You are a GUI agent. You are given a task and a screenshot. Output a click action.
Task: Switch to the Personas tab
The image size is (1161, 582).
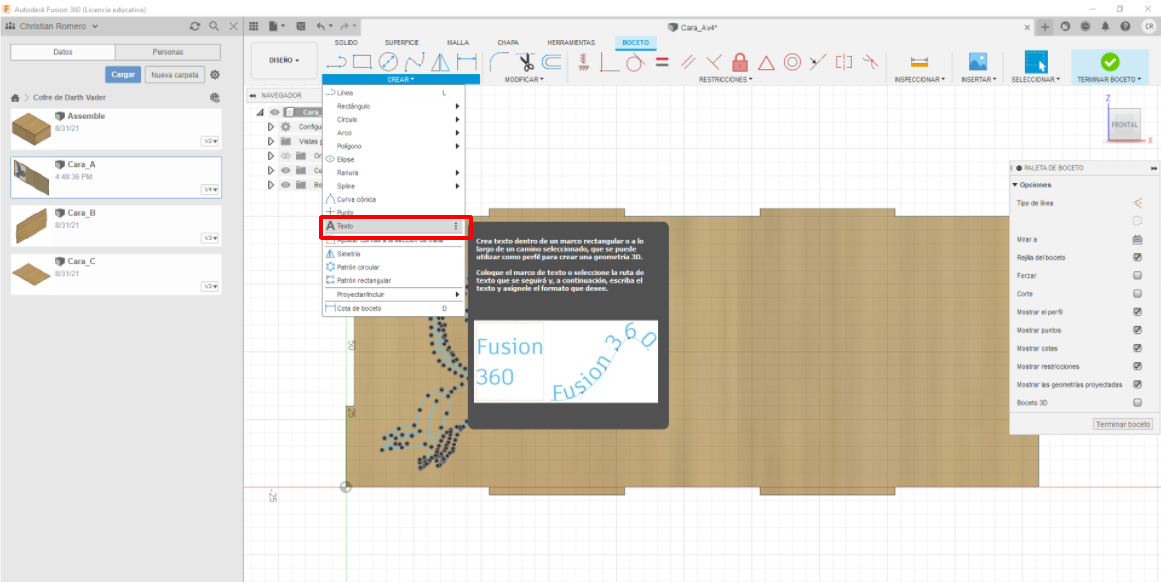(167, 52)
